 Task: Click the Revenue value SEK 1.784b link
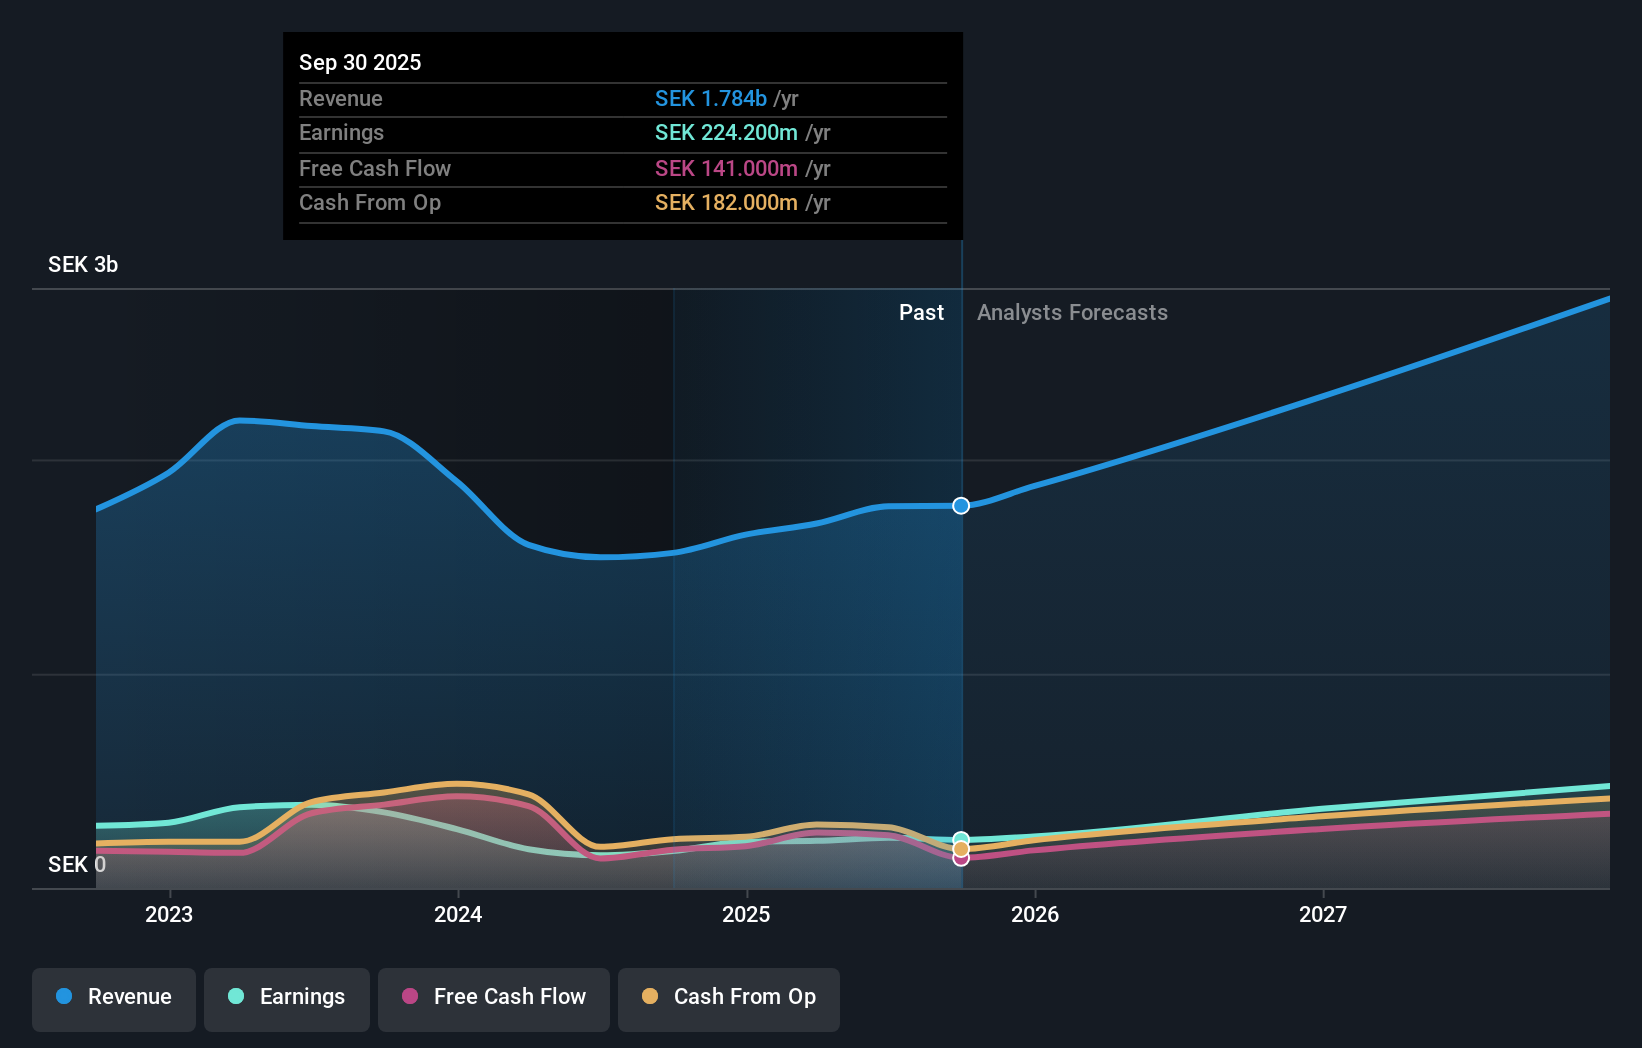pos(711,99)
